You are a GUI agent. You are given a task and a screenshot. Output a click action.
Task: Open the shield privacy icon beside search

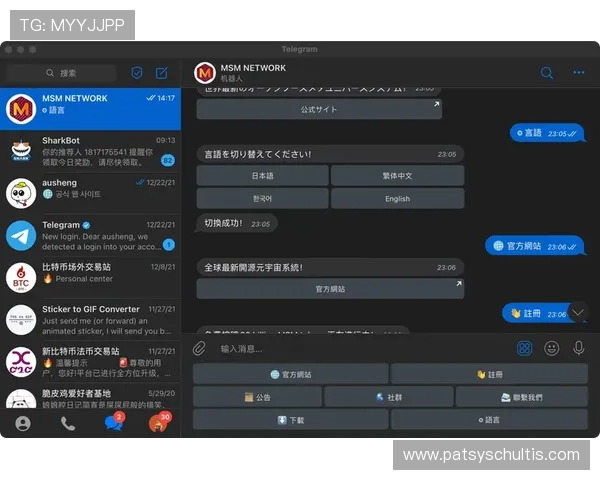point(137,73)
